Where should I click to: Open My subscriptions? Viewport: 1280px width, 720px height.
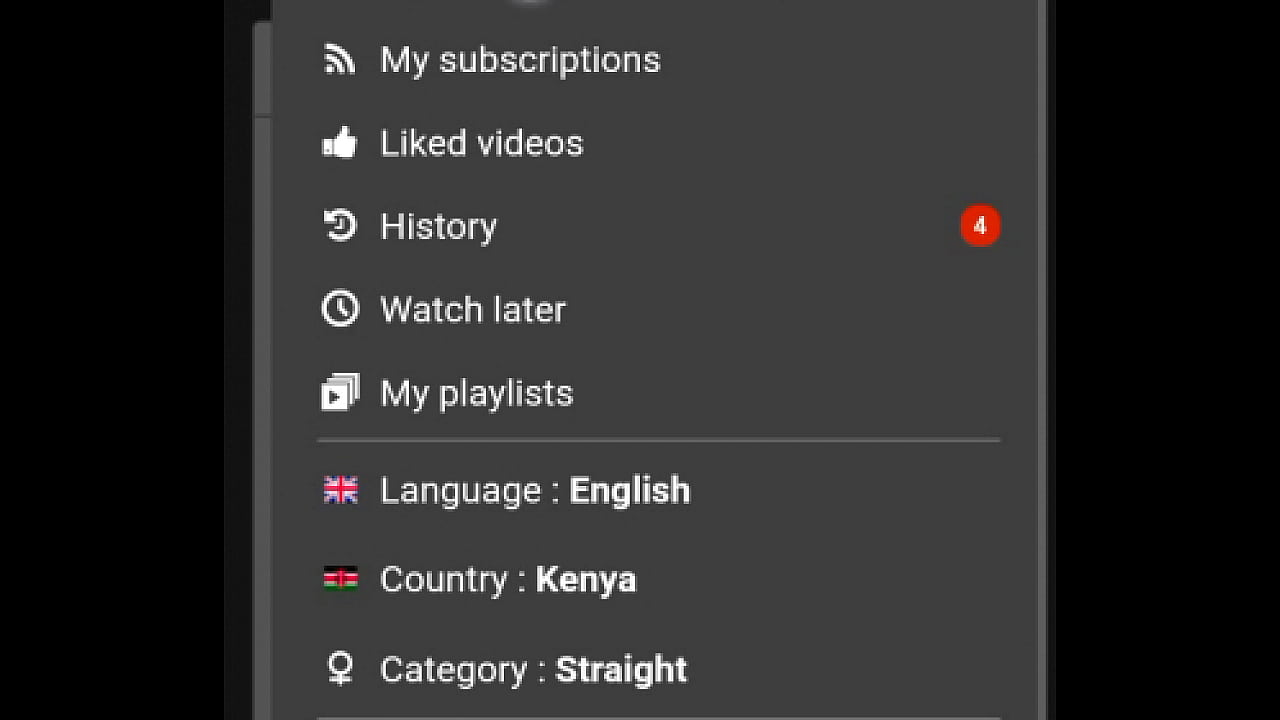click(520, 59)
